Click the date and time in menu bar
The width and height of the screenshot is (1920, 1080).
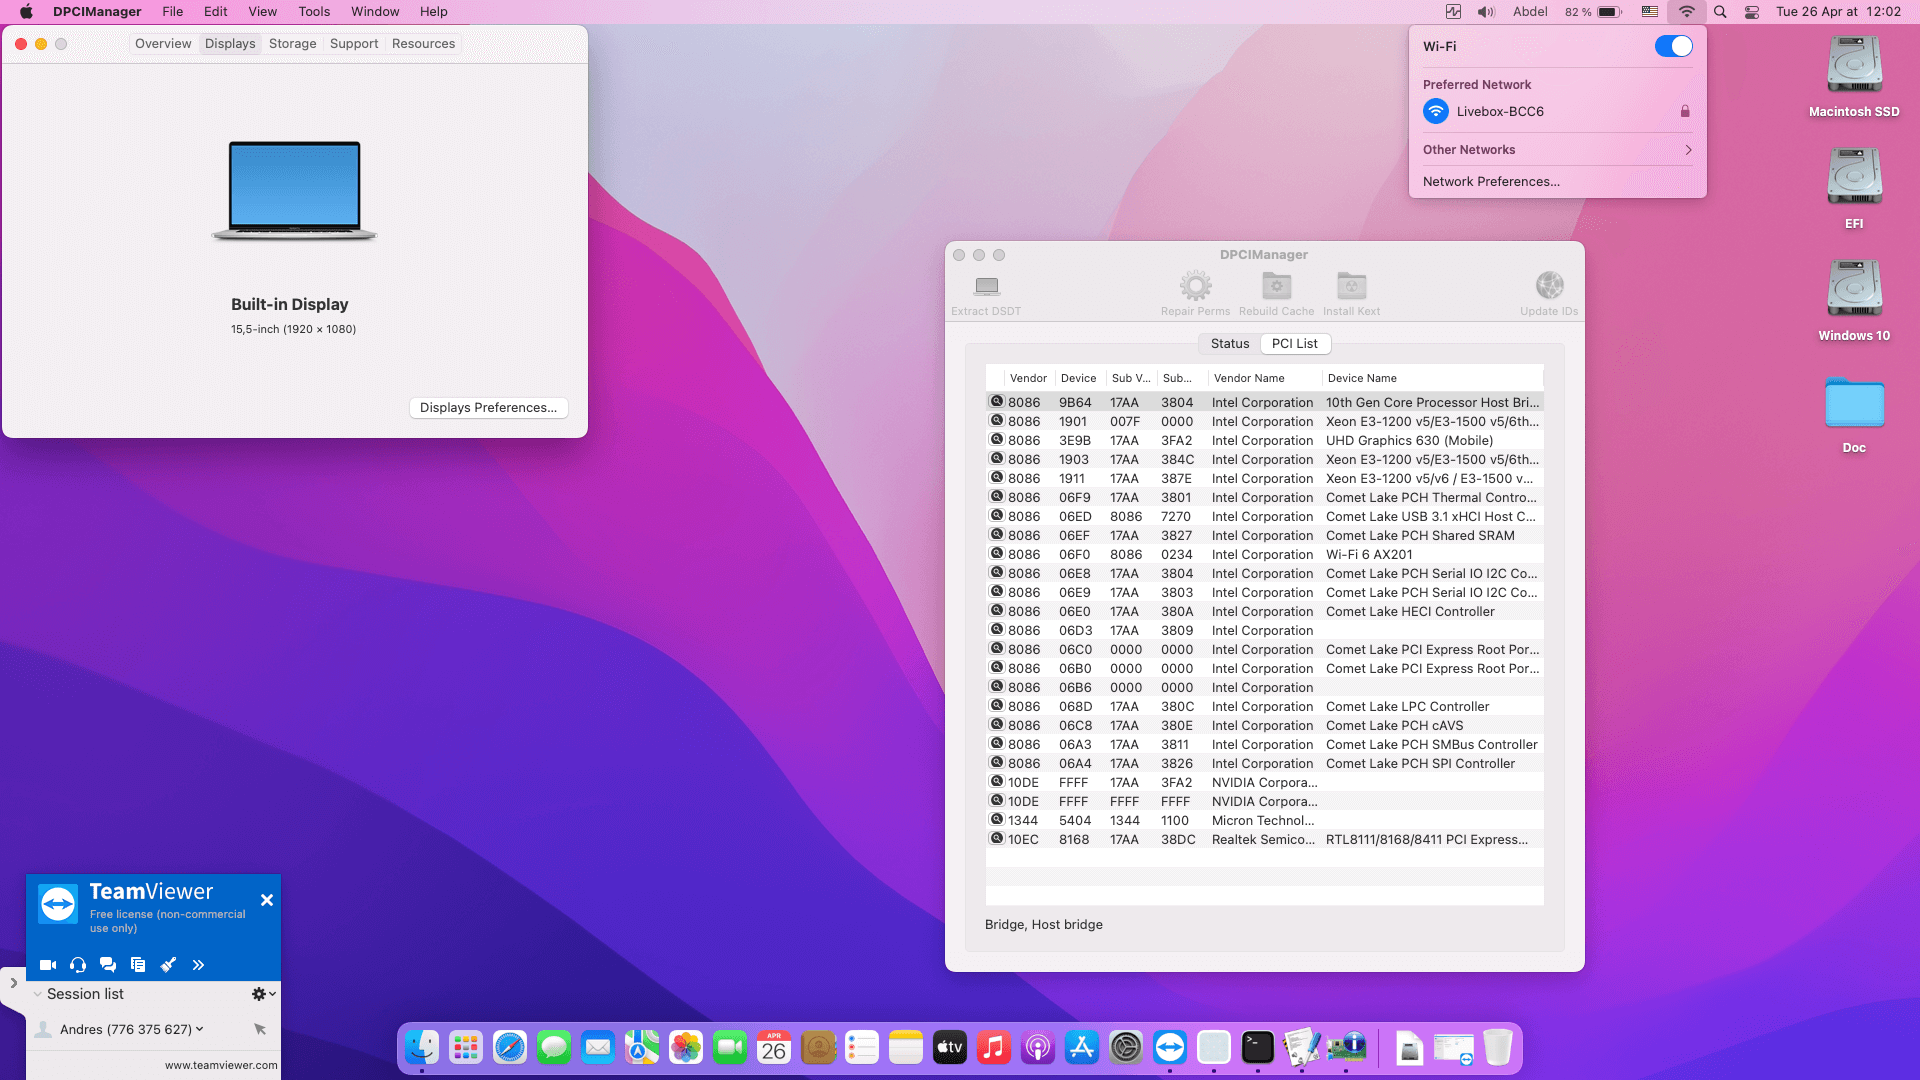(x=1838, y=12)
